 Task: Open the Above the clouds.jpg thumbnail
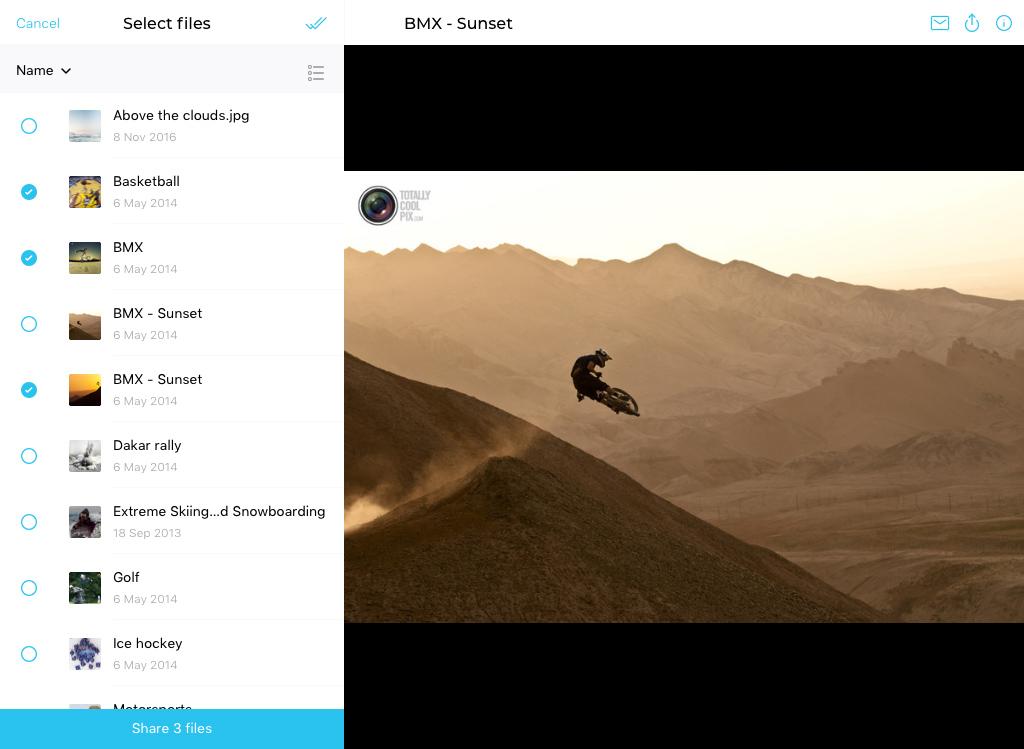85,126
